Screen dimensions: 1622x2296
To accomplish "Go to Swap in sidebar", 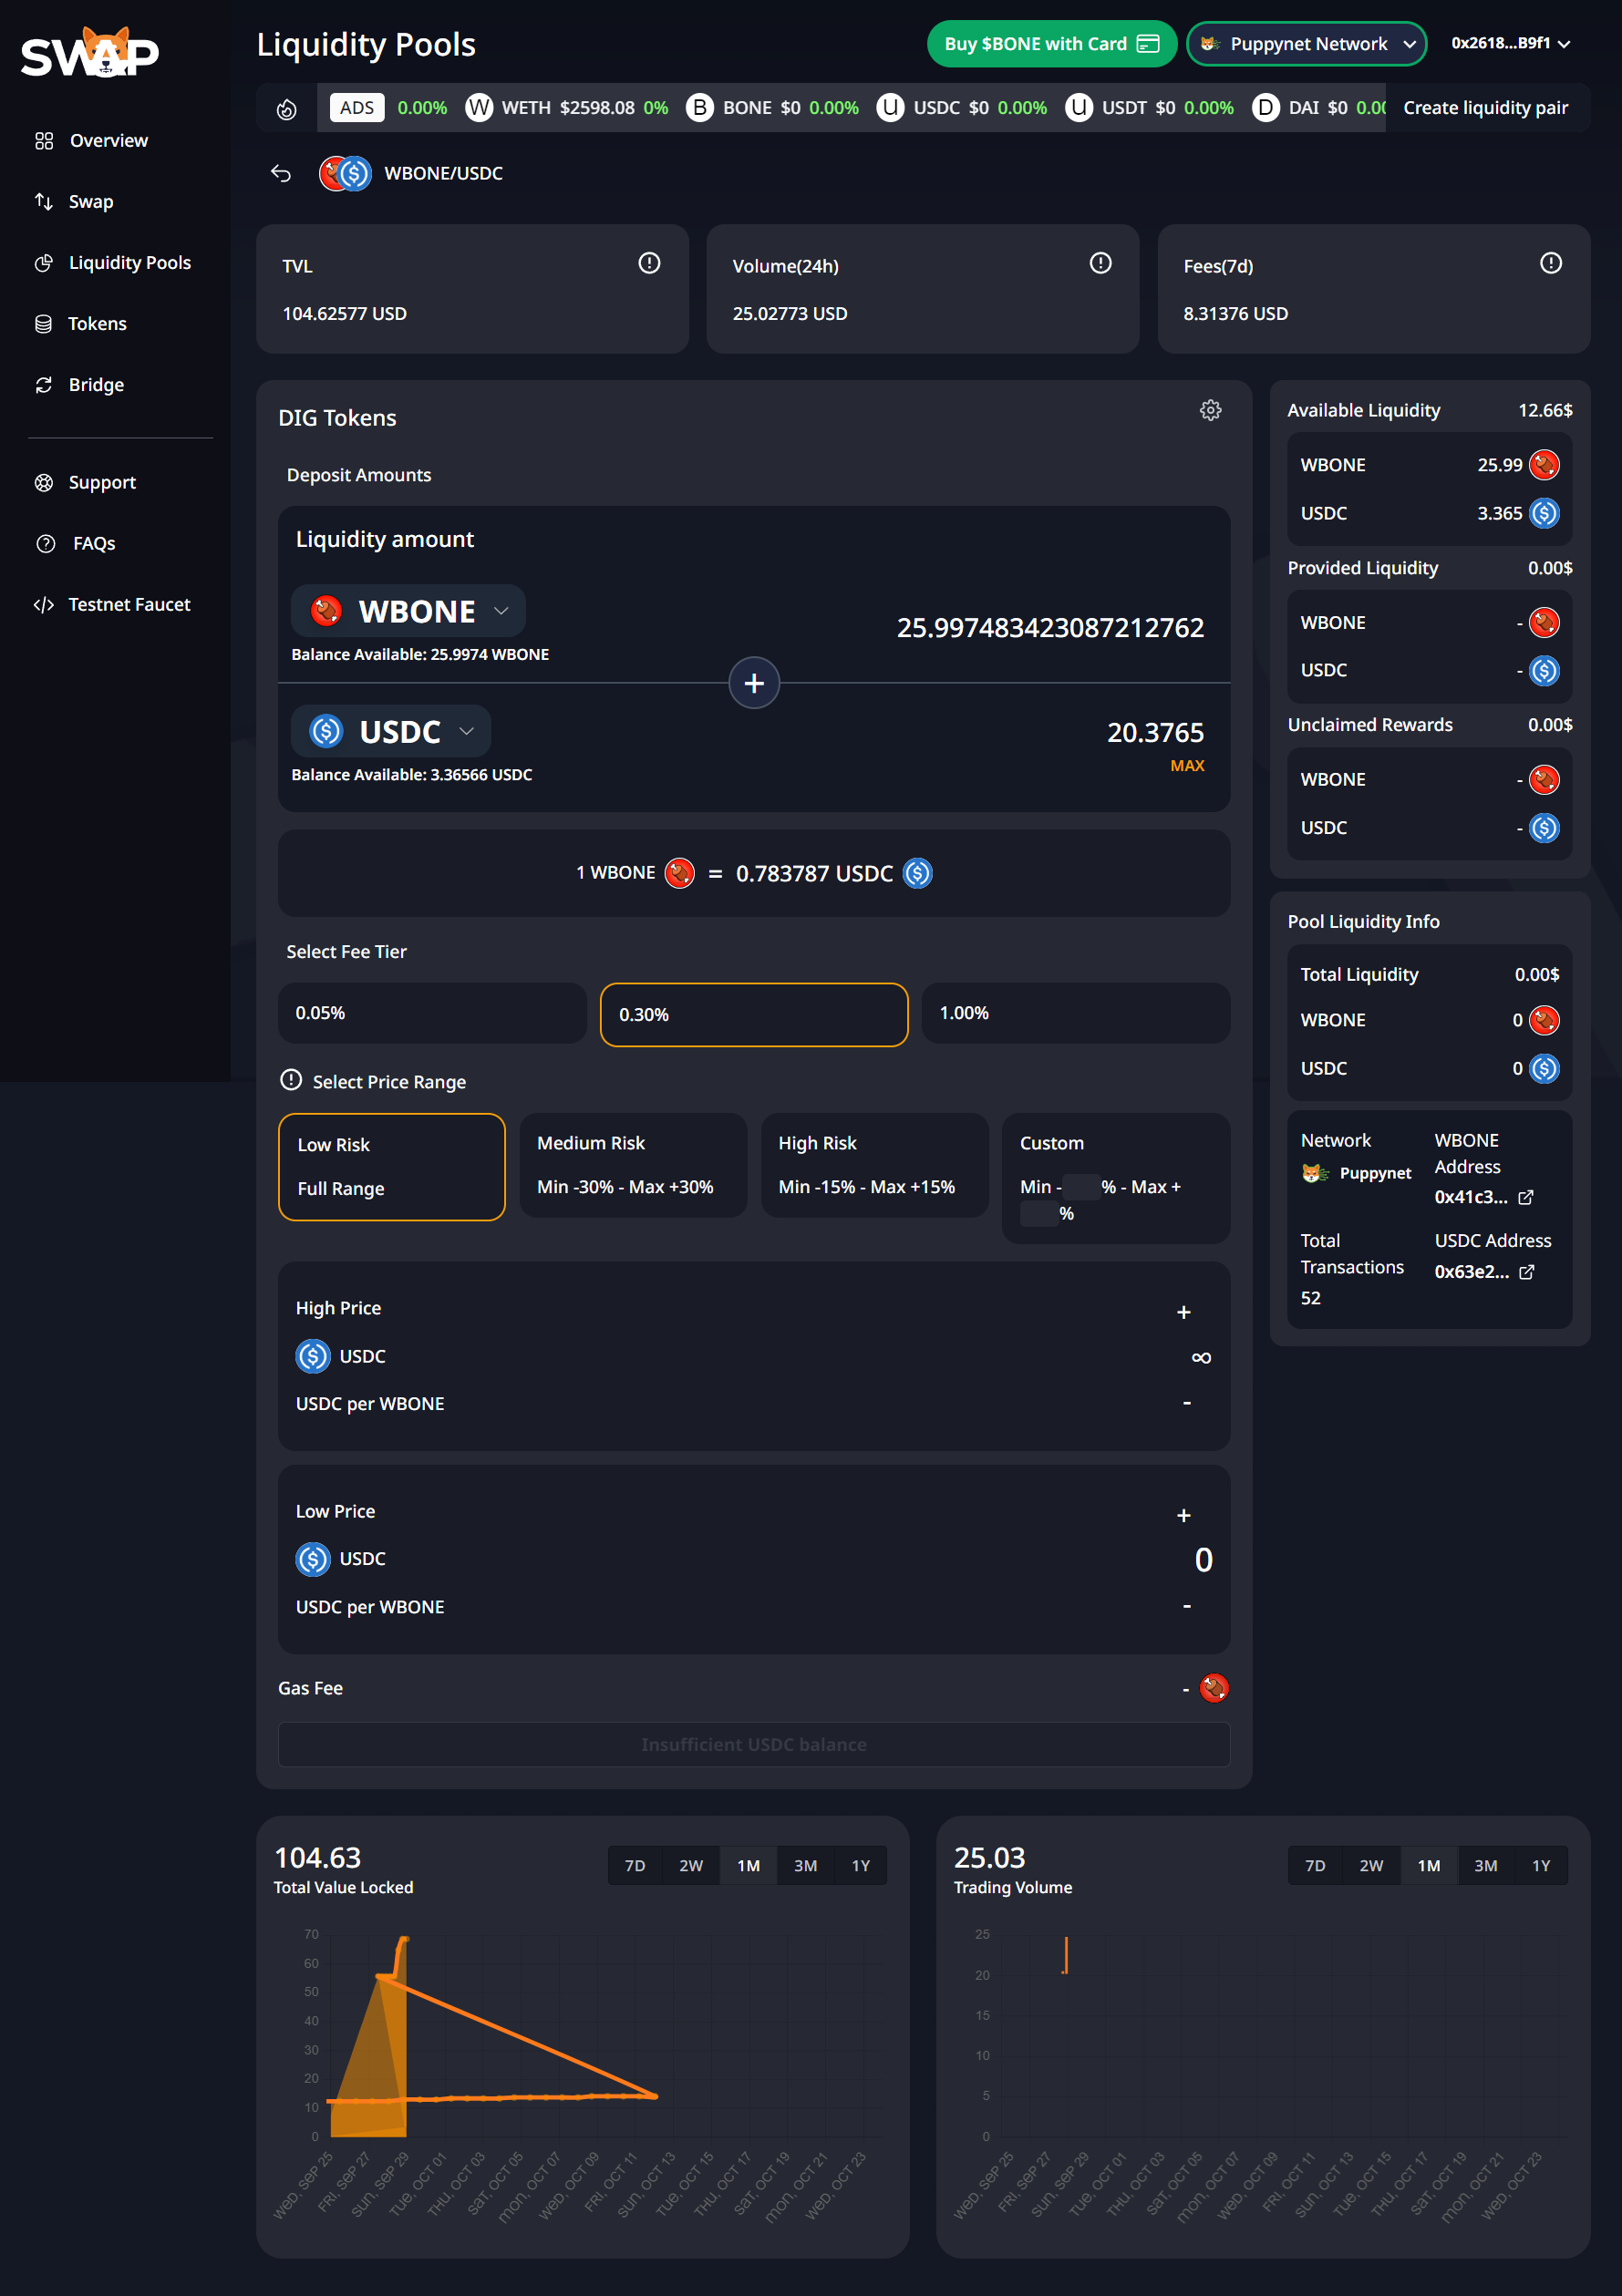I will coord(90,202).
